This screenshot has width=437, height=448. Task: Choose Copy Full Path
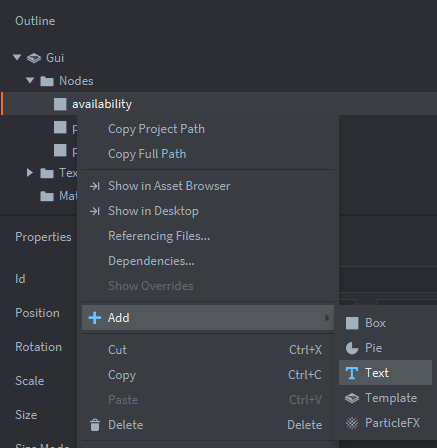147,154
